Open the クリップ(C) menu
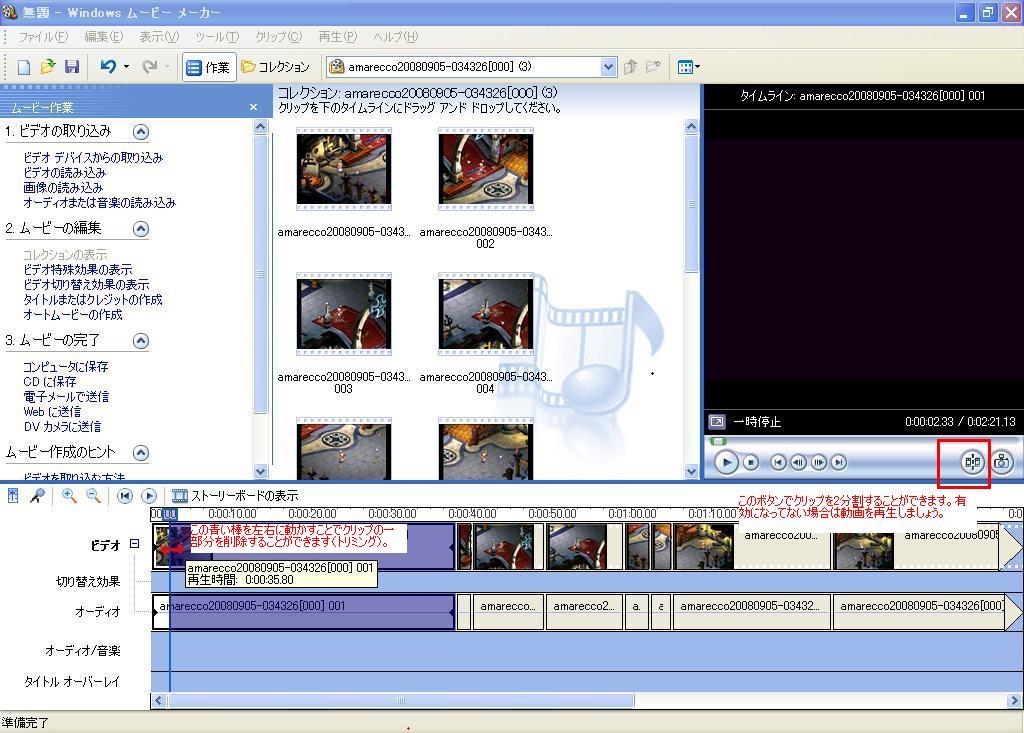 [278, 37]
